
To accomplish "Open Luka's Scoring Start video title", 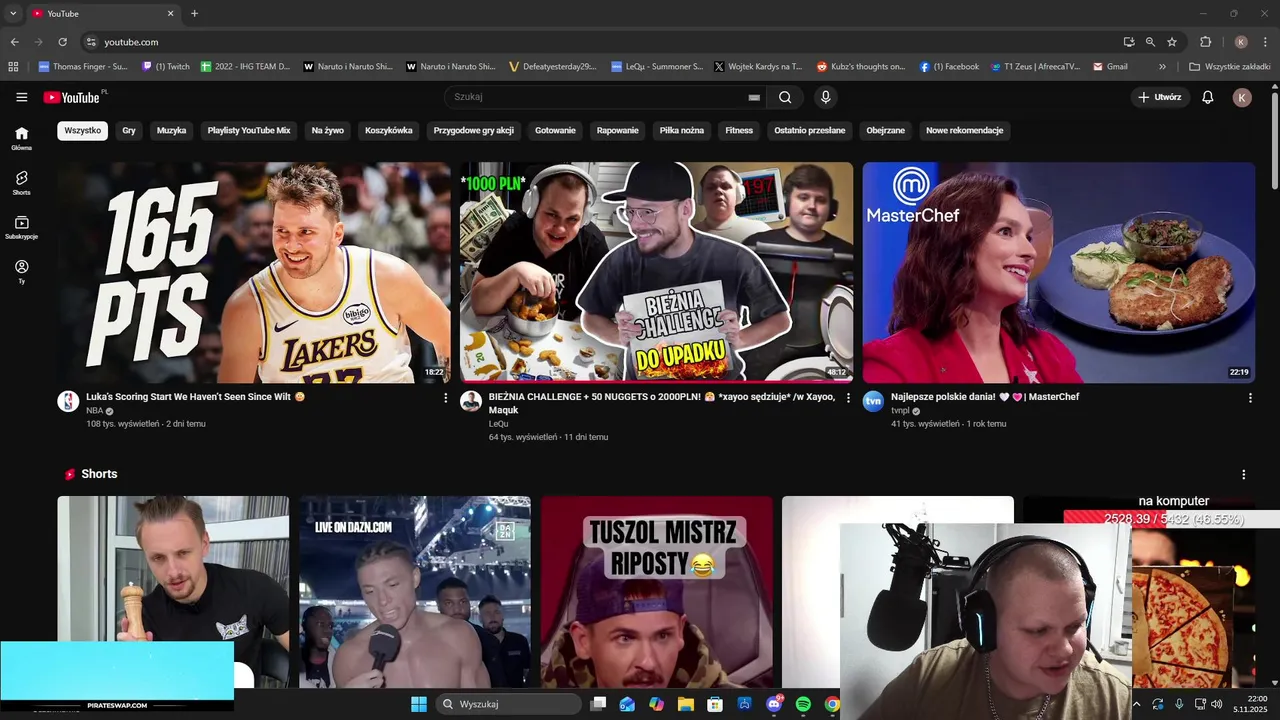I will 195,397.
